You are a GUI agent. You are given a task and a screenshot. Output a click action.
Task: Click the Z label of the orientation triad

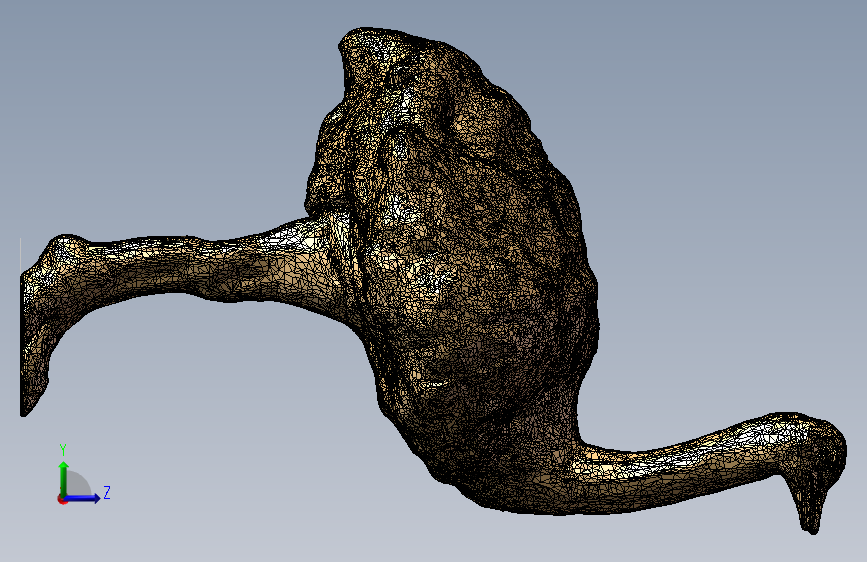pyautogui.click(x=107, y=492)
